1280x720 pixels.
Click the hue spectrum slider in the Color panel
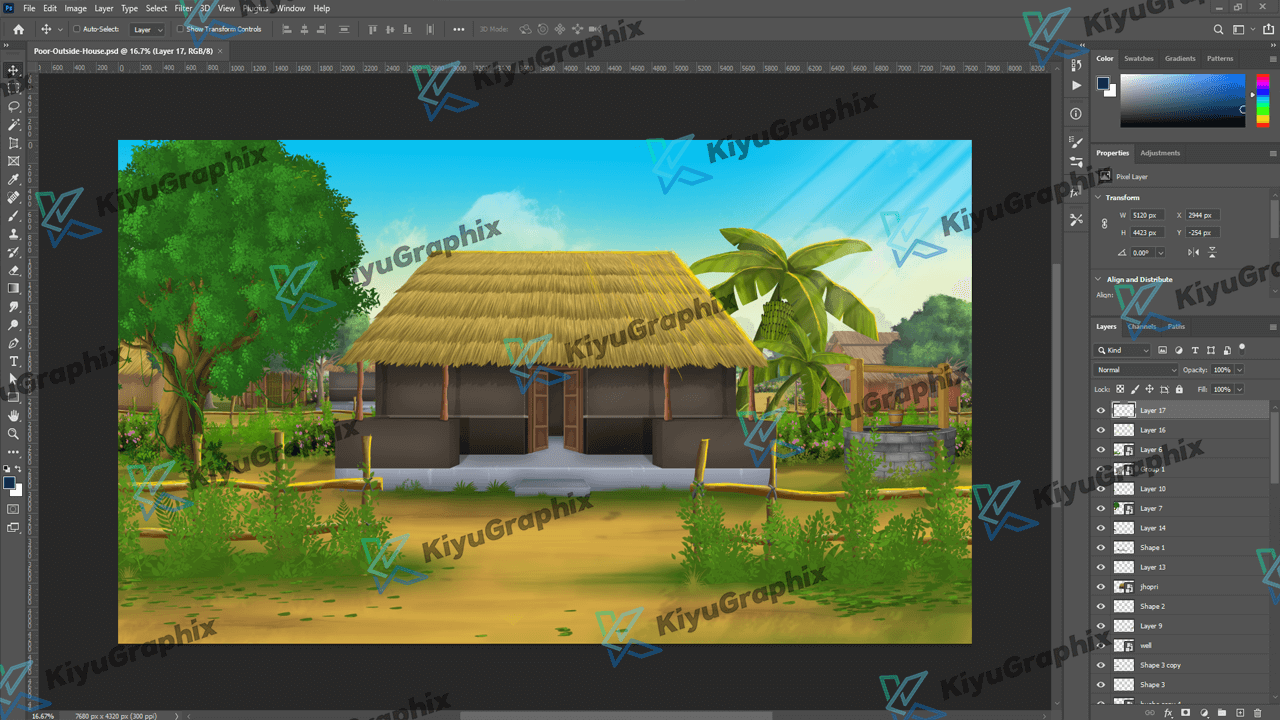point(1263,100)
